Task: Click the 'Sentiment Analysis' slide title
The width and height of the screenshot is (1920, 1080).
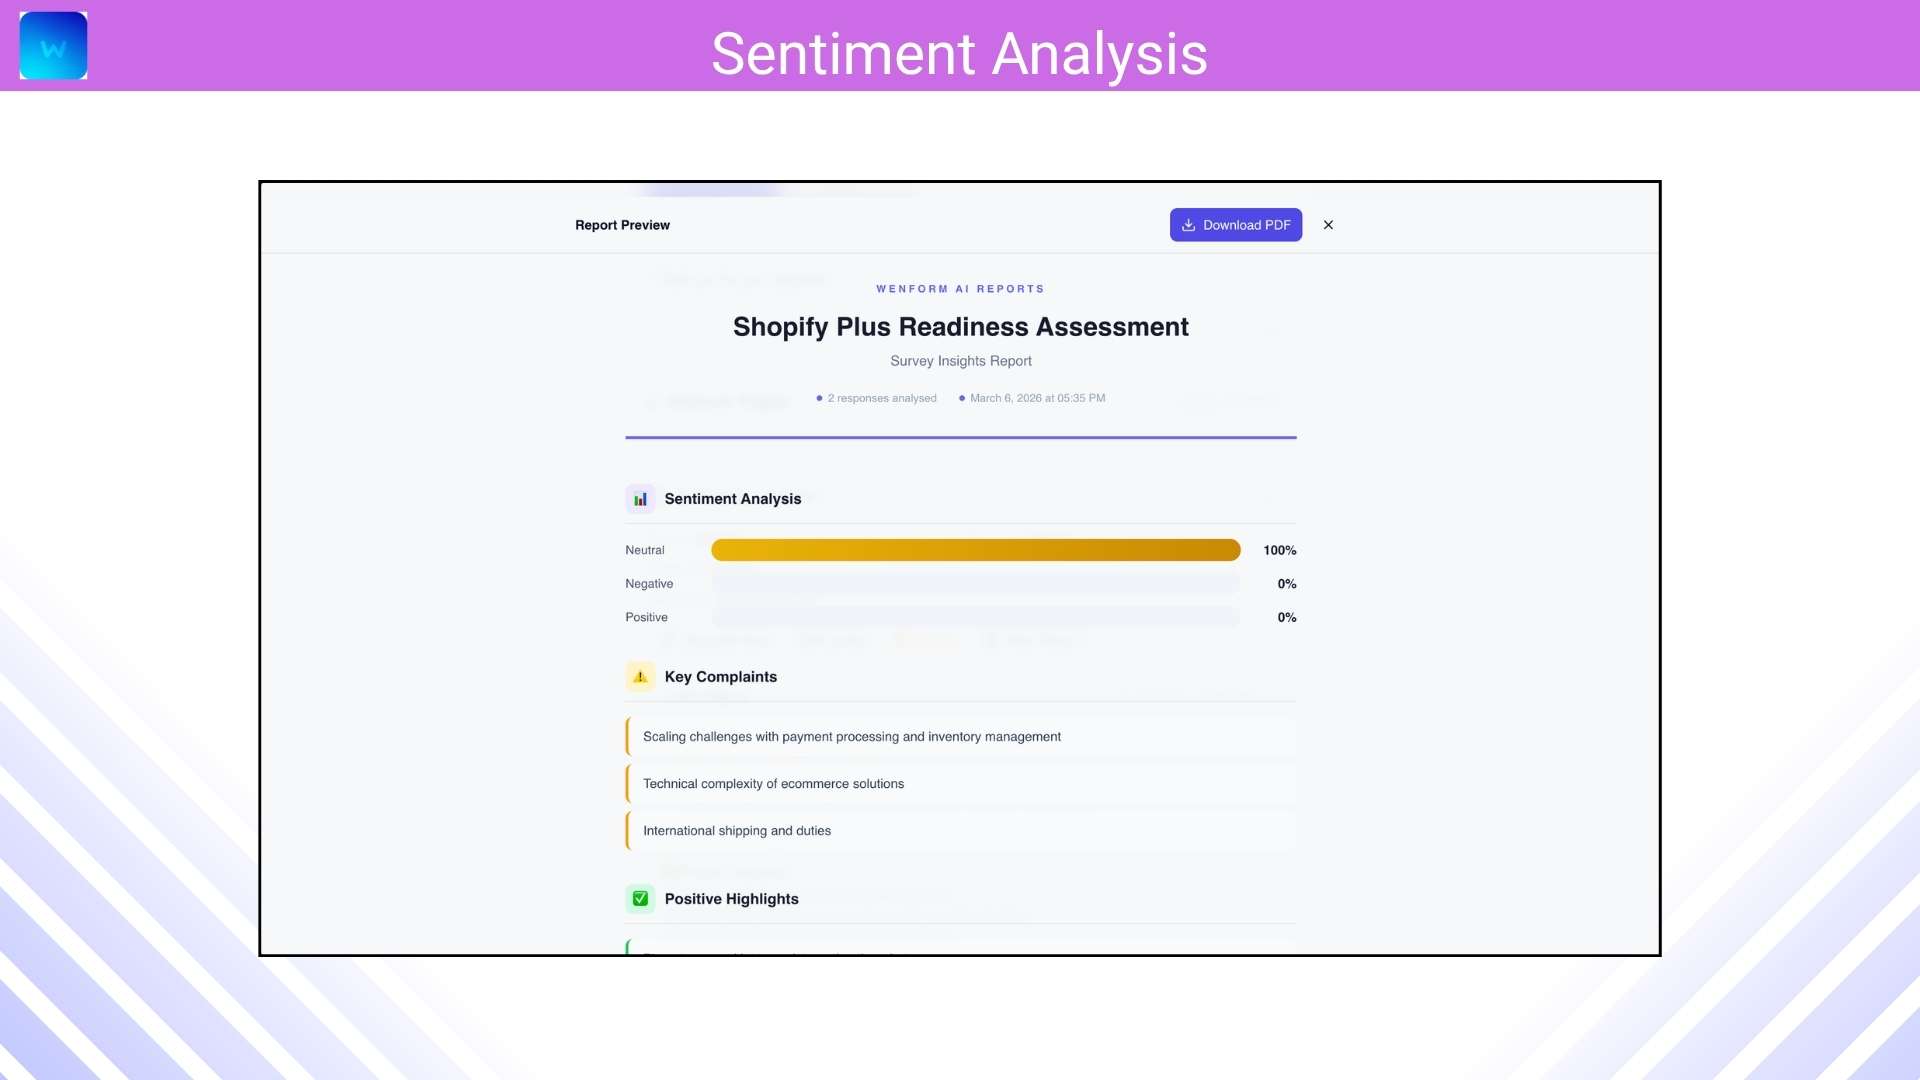Action: [960, 53]
